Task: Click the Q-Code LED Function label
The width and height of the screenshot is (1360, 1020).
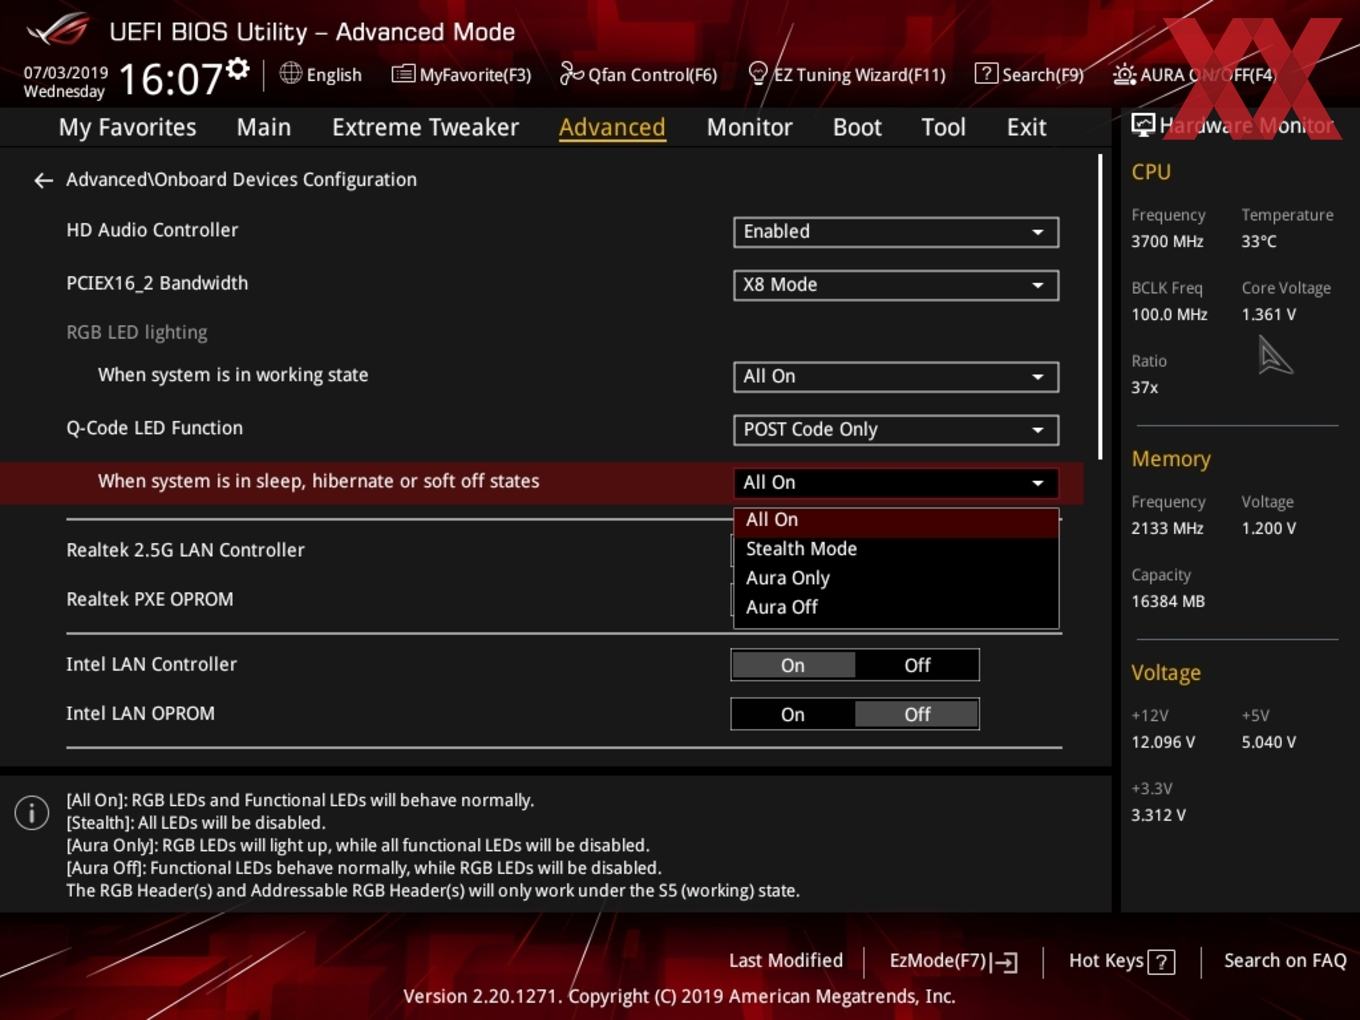Action: (x=154, y=428)
